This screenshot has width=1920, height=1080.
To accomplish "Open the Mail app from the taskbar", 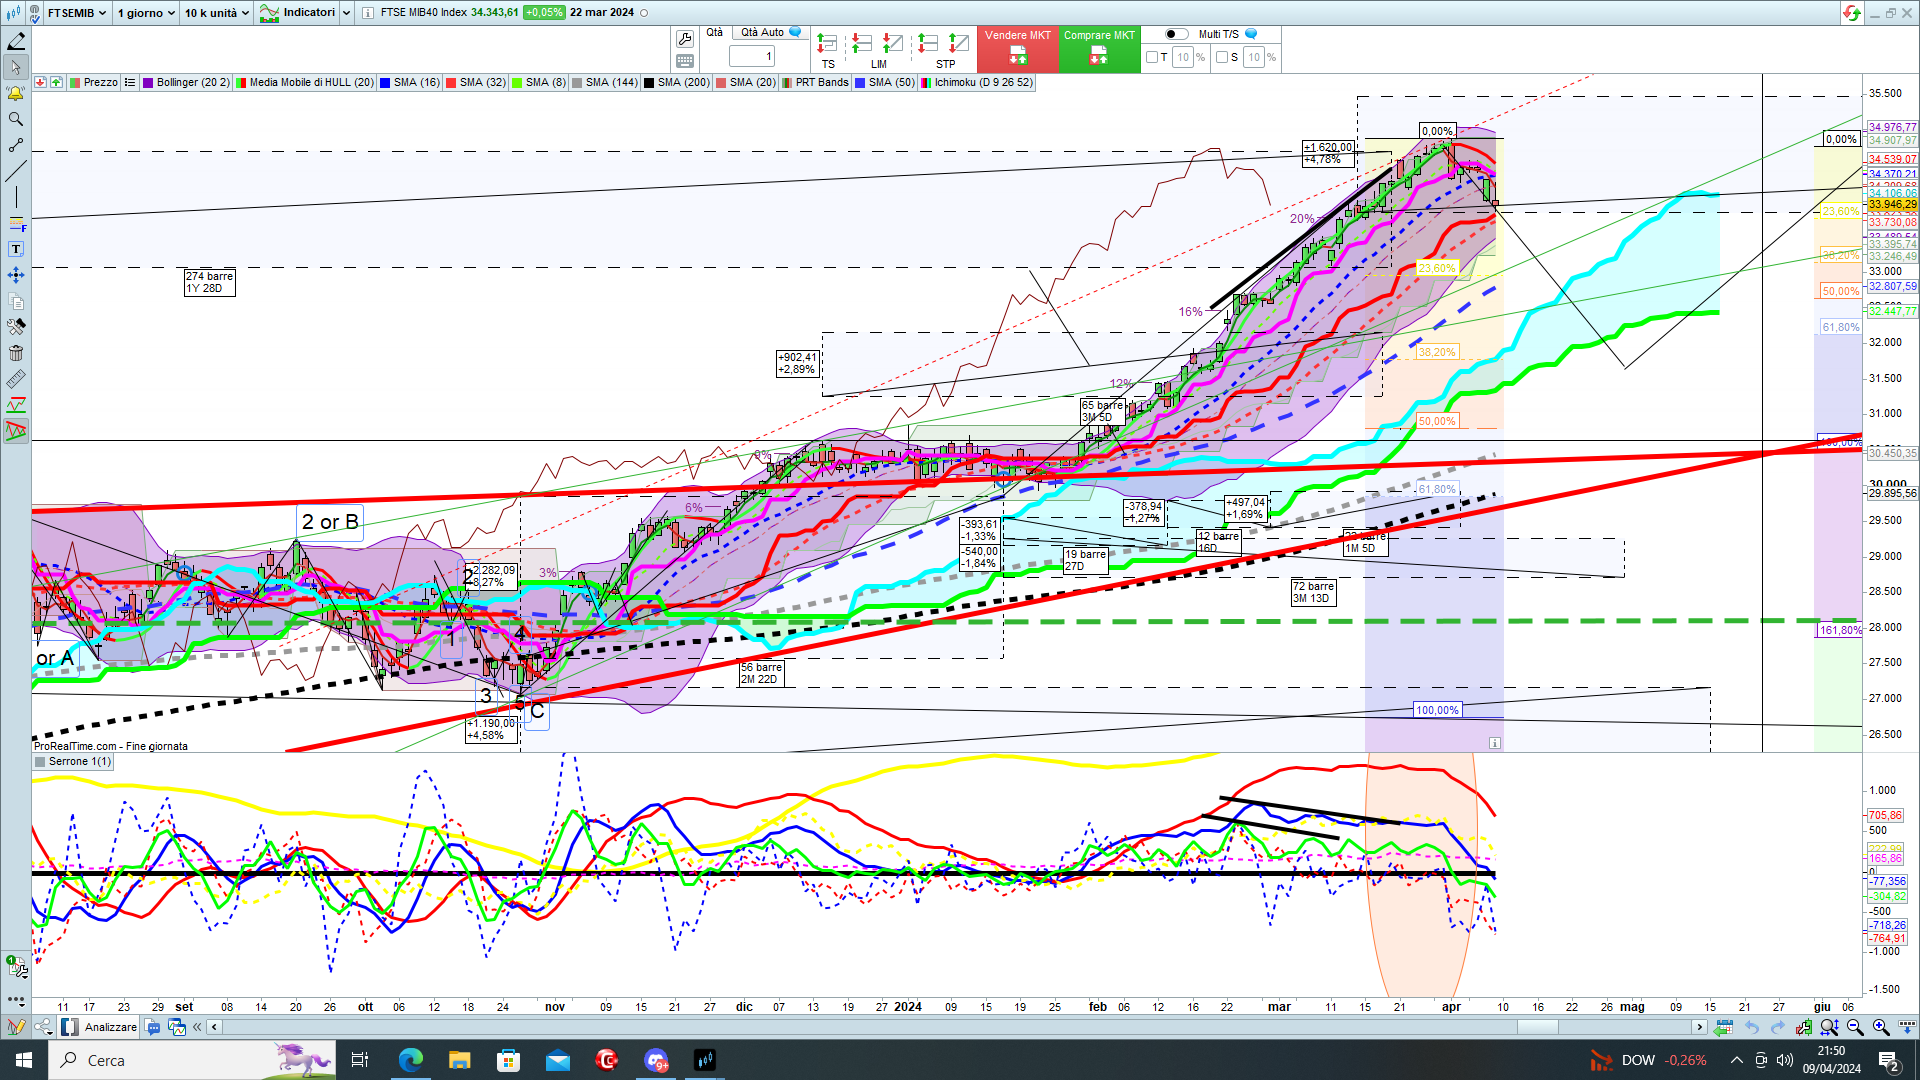I will 557,1060.
